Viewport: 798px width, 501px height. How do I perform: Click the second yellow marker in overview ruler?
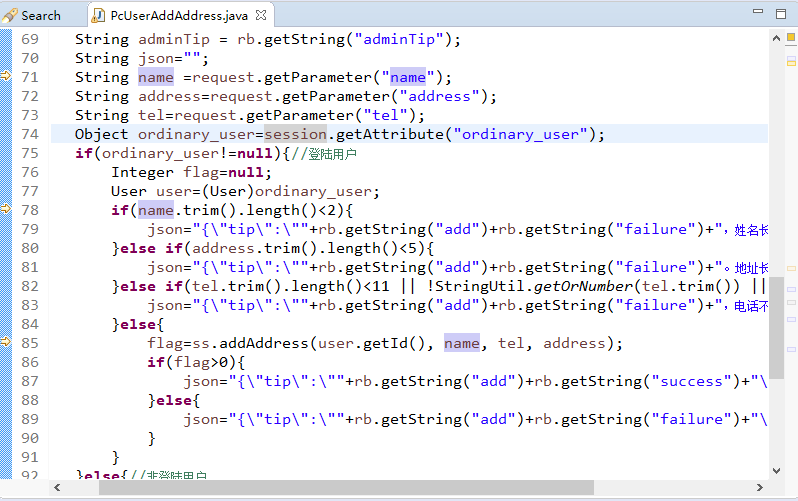point(791,62)
